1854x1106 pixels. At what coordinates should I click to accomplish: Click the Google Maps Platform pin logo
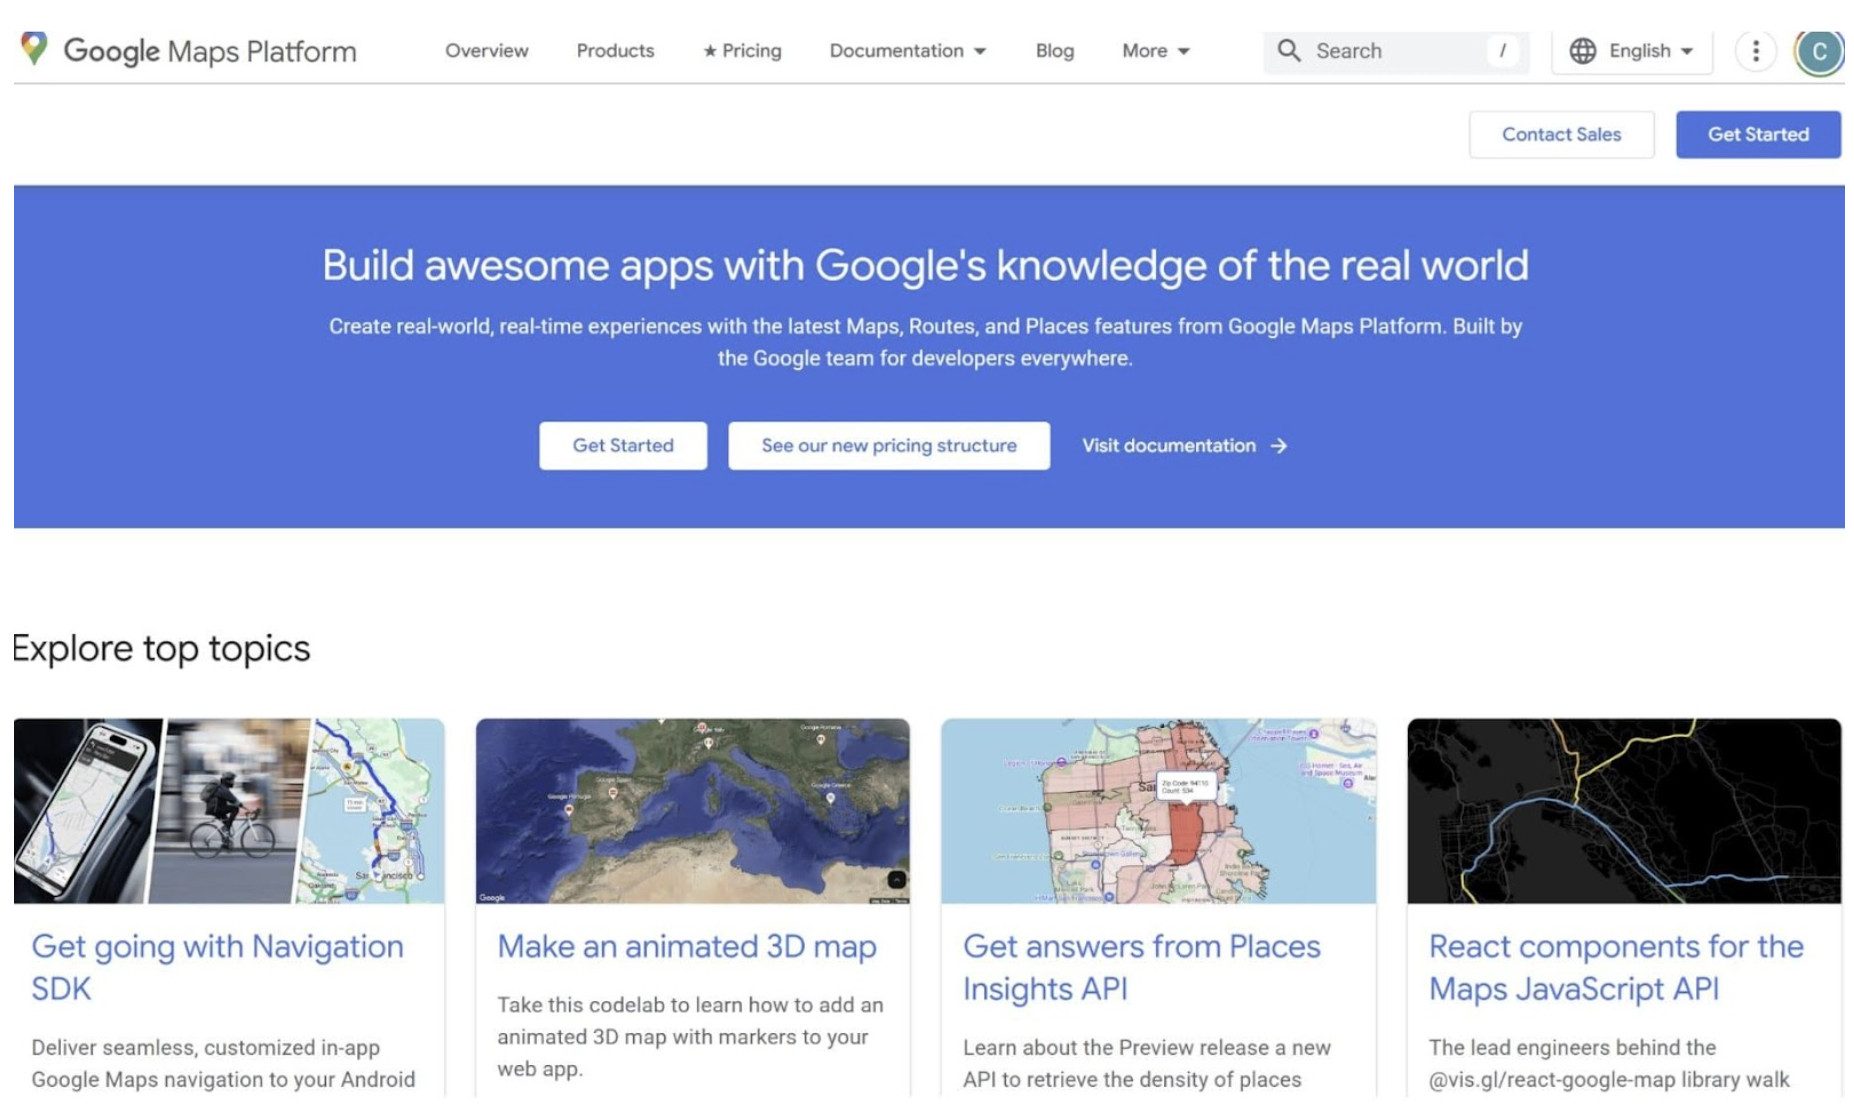point(34,48)
